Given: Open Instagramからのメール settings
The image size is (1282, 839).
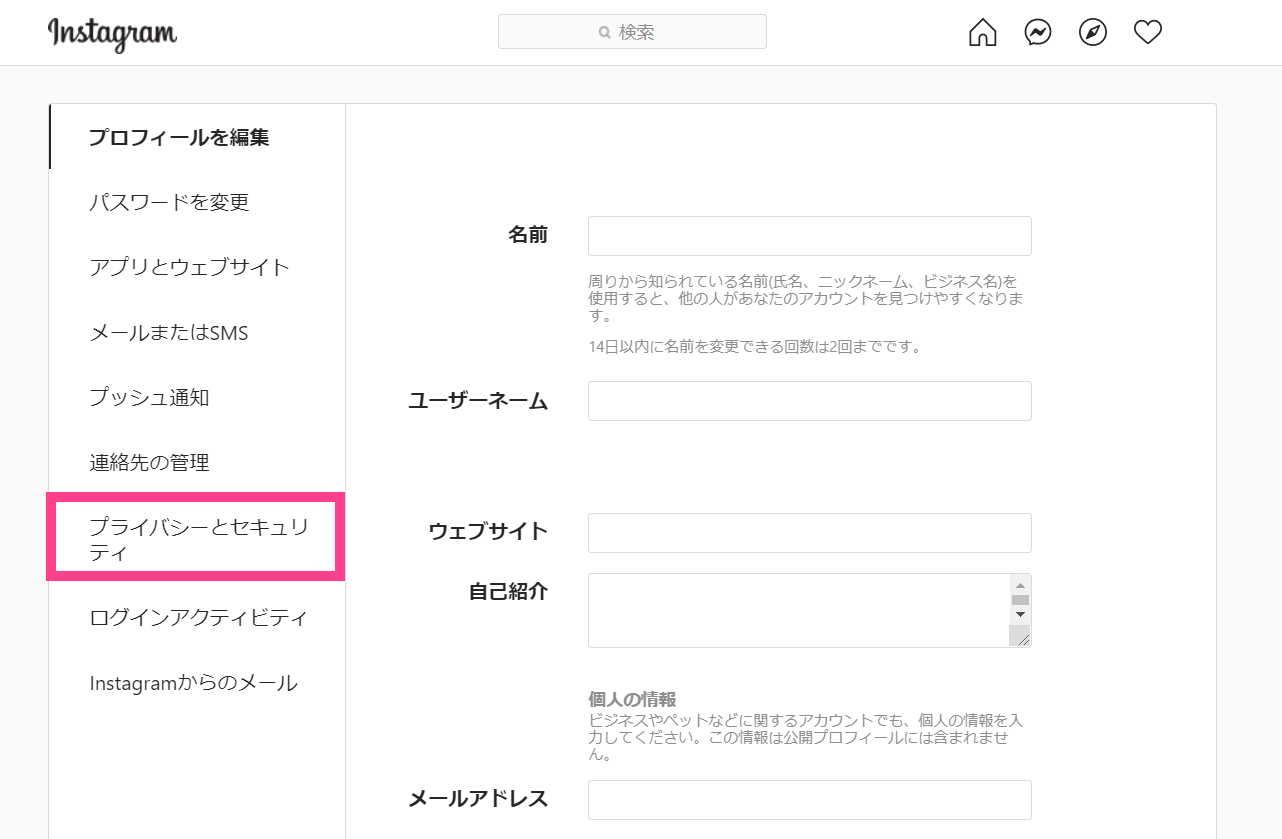Looking at the screenshot, I should (x=197, y=683).
